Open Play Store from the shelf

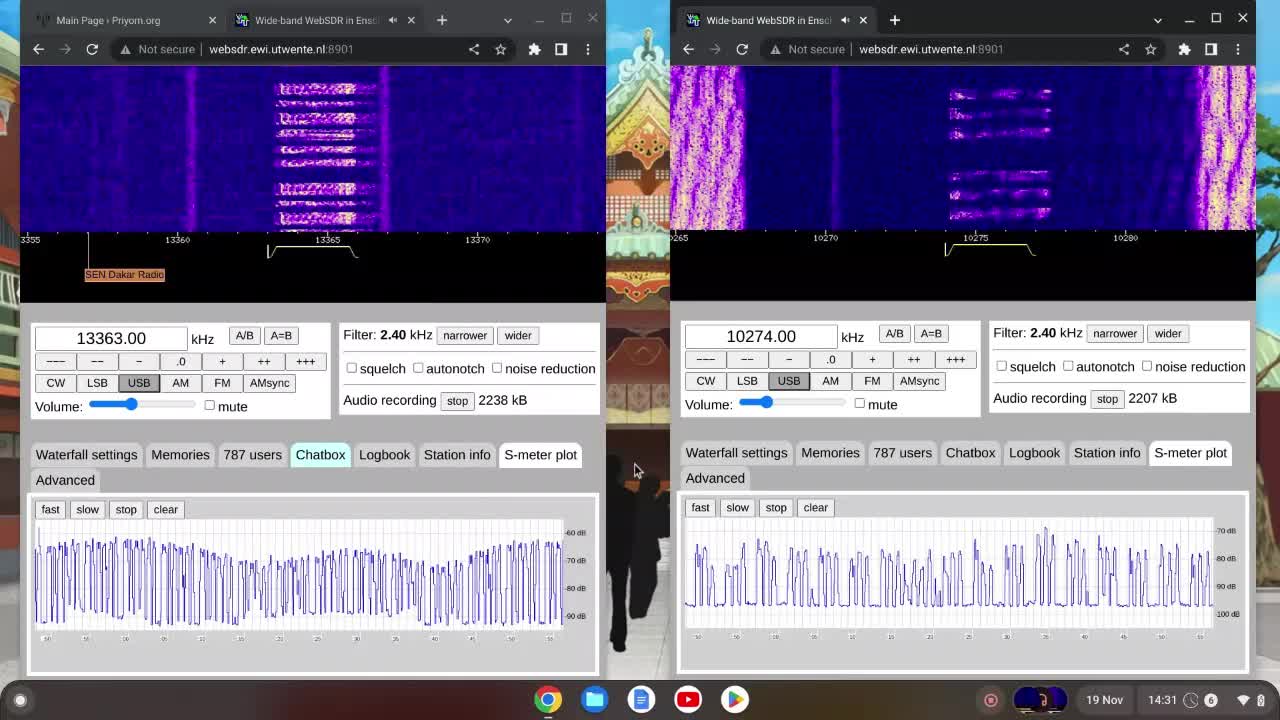coord(735,699)
